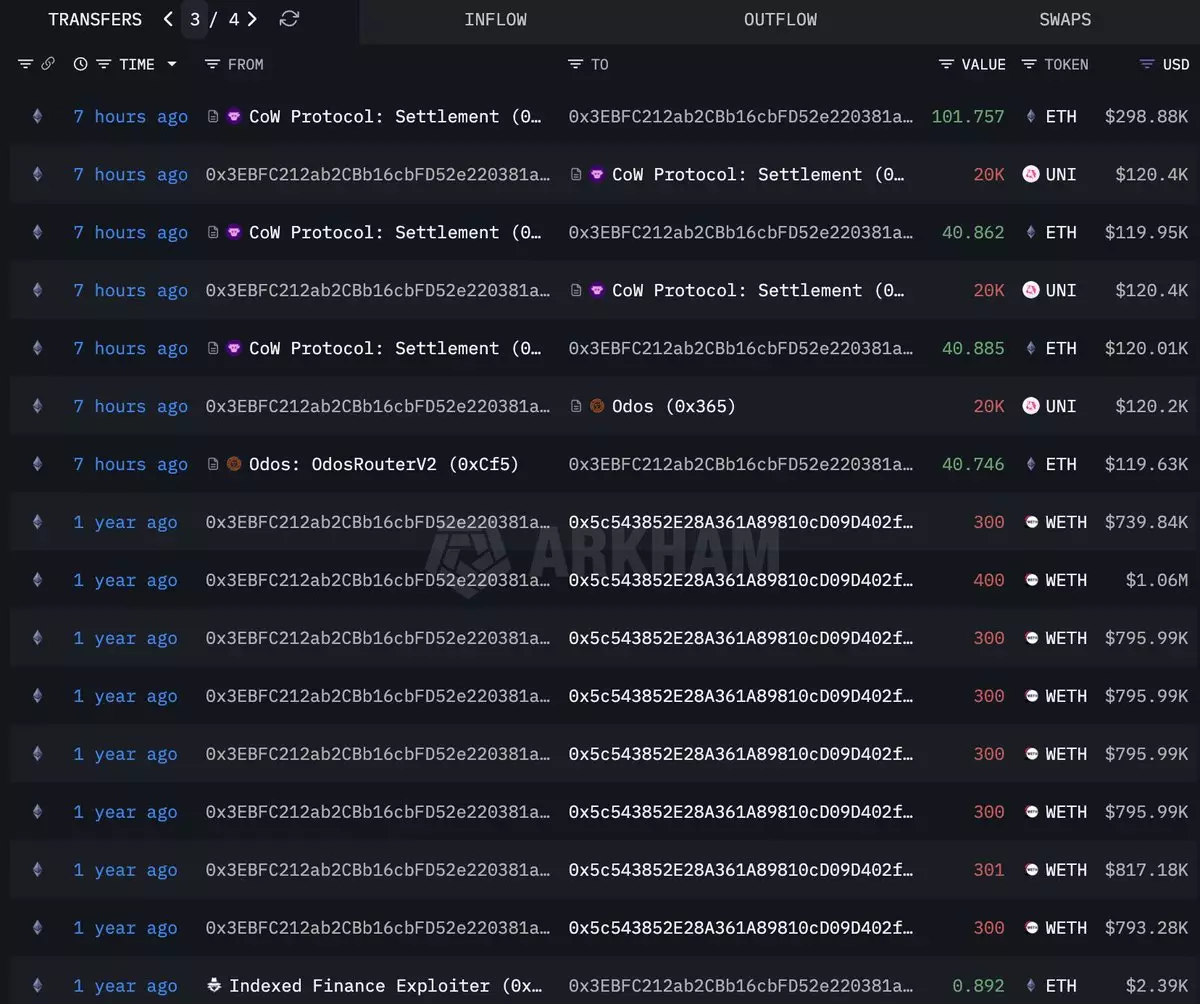
Task: Switch to the INFLOW tab
Action: point(495,20)
